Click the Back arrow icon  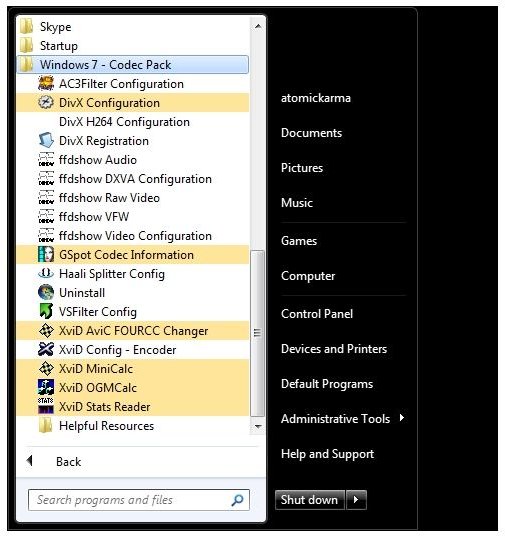[30, 461]
